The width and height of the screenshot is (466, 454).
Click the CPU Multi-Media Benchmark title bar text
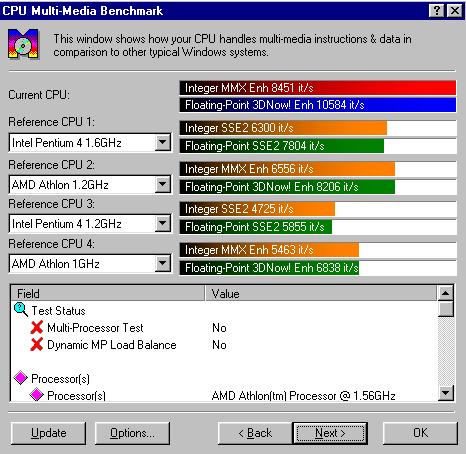click(x=83, y=11)
